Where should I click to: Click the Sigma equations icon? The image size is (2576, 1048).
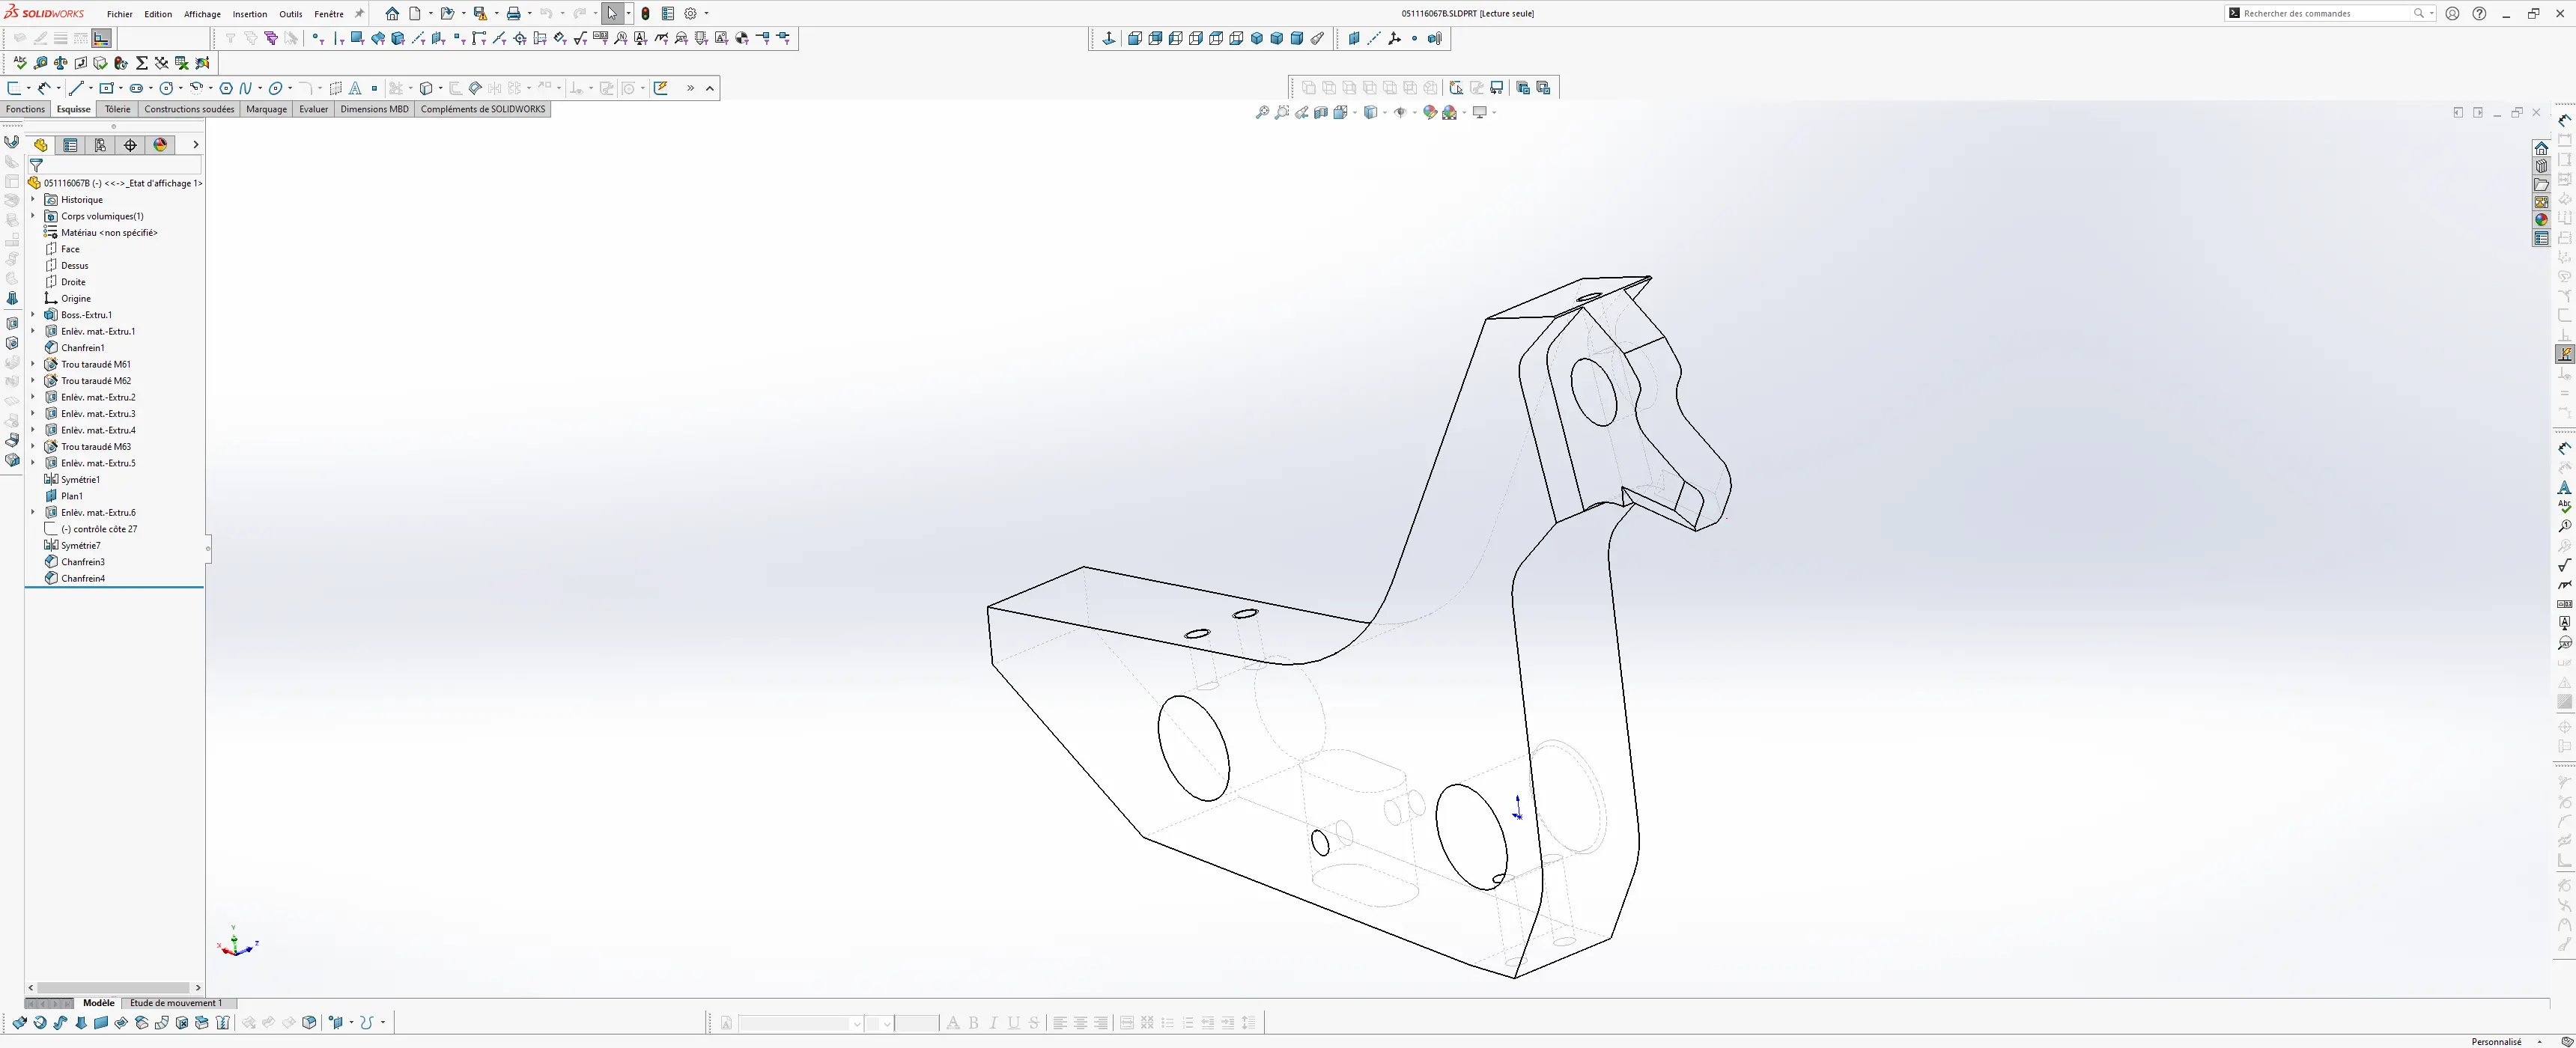click(142, 63)
